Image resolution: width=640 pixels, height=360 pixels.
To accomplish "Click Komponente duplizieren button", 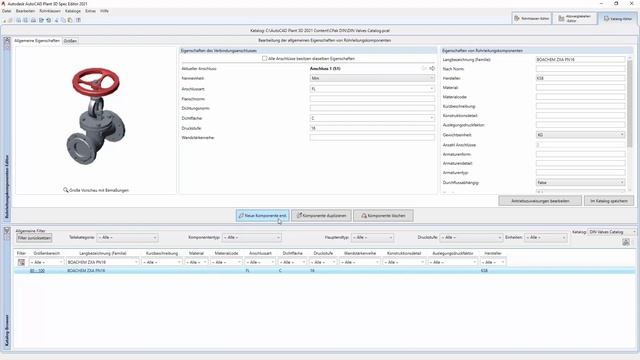I will (x=321, y=216).
